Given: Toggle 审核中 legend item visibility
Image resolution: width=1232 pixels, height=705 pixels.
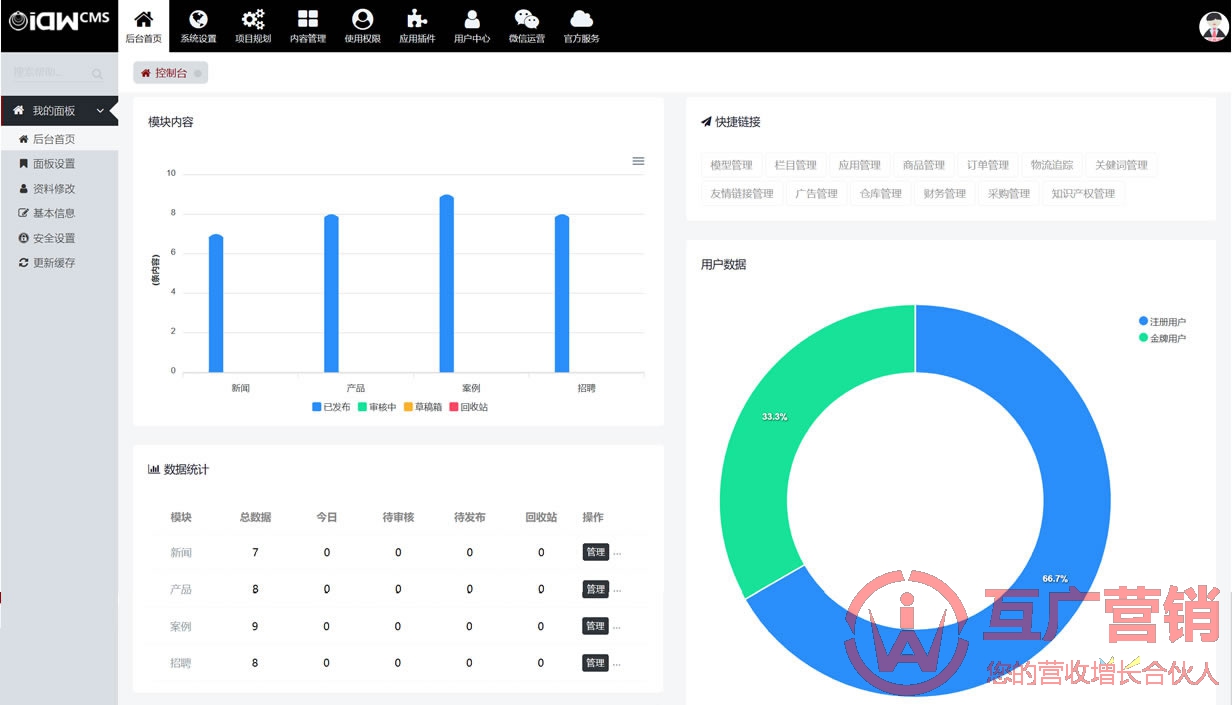Looking at the screenshot, I should click(x=377, y=407).
